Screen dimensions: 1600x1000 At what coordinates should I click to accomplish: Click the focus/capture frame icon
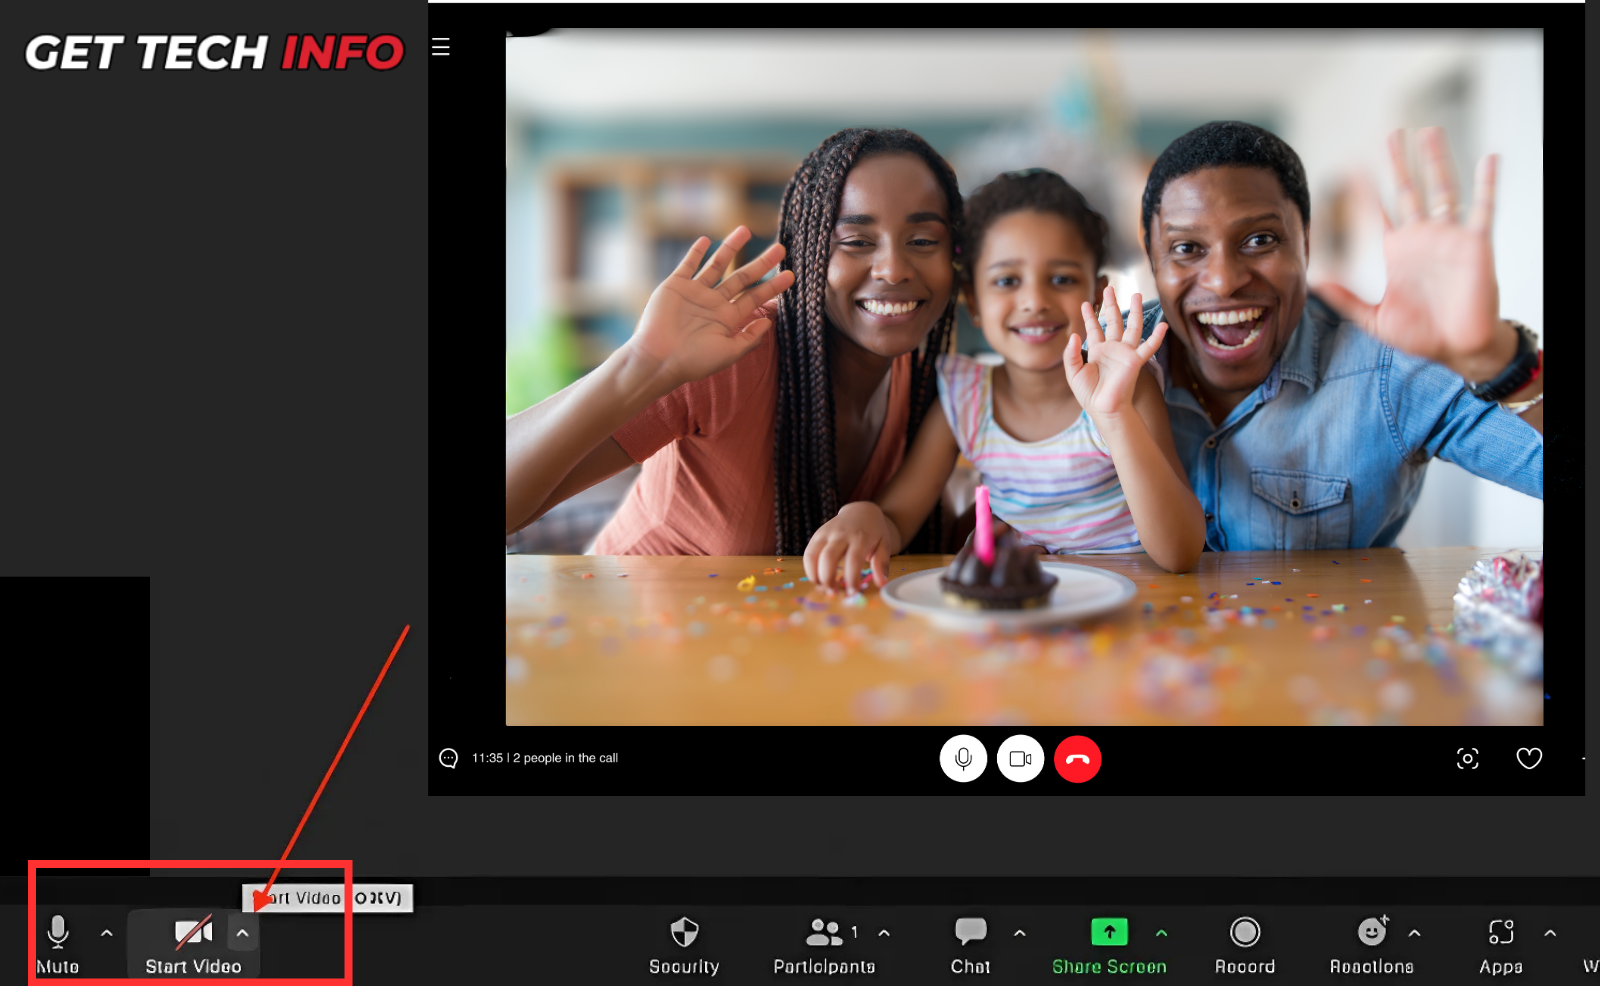click(1467, 758)
